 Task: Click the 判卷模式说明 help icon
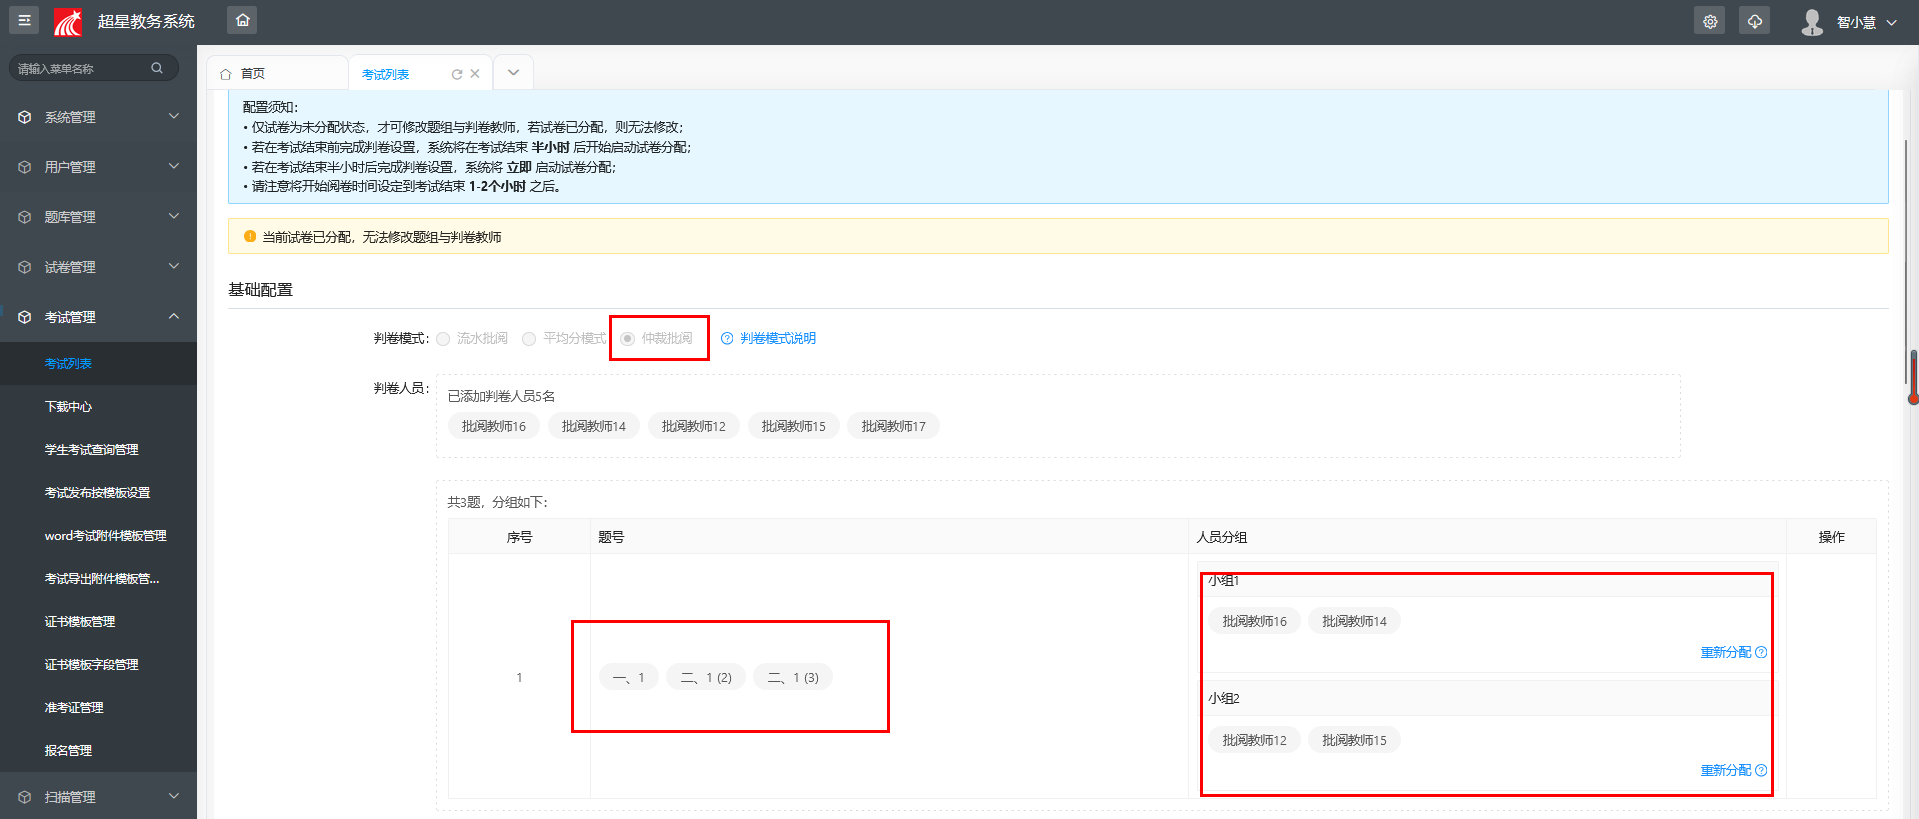tap(727, 338)
